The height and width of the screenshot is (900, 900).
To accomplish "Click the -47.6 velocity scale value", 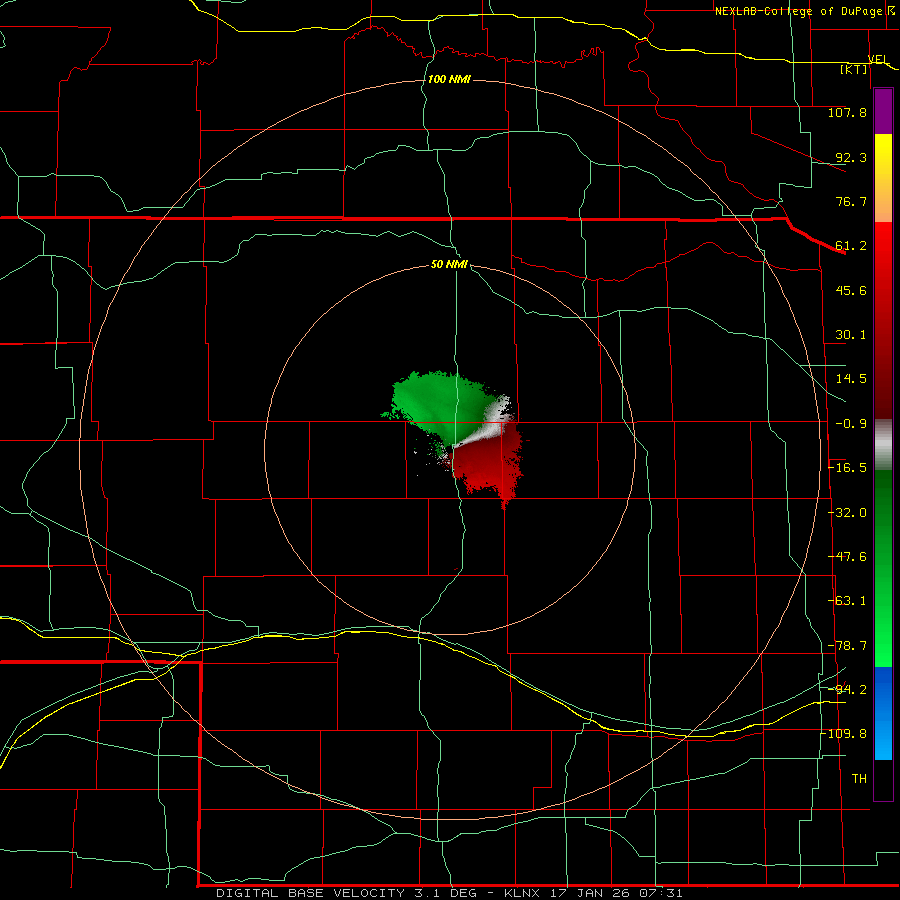I will (x=847, y=557).
